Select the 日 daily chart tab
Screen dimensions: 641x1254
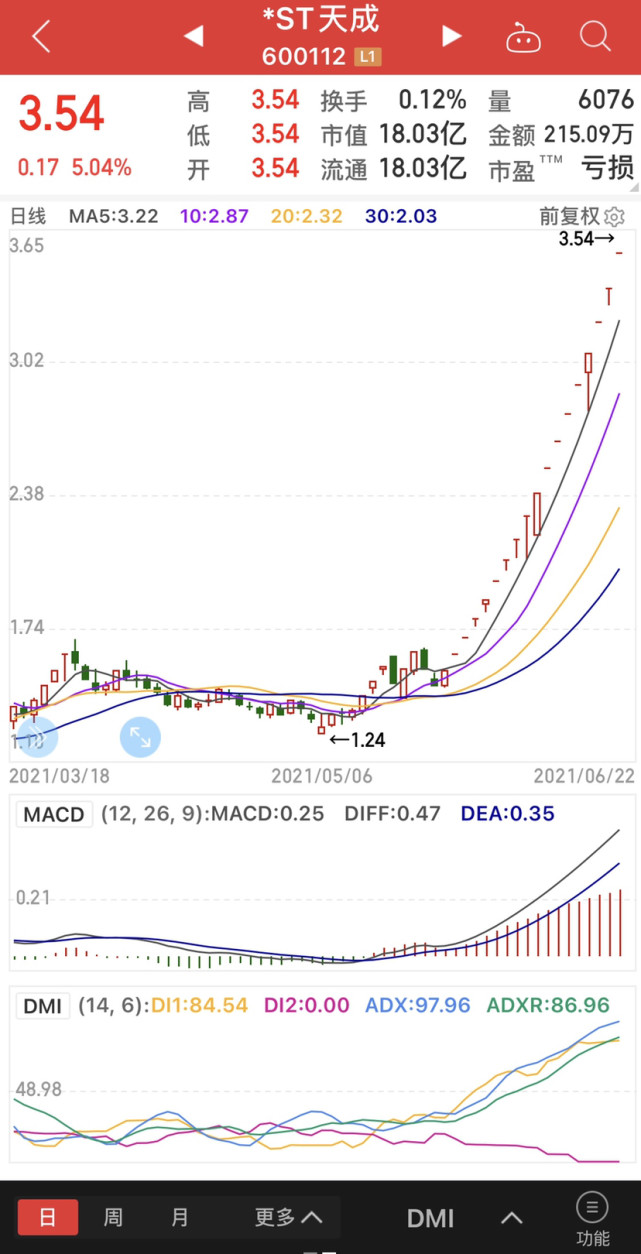tap(47, 1218)
